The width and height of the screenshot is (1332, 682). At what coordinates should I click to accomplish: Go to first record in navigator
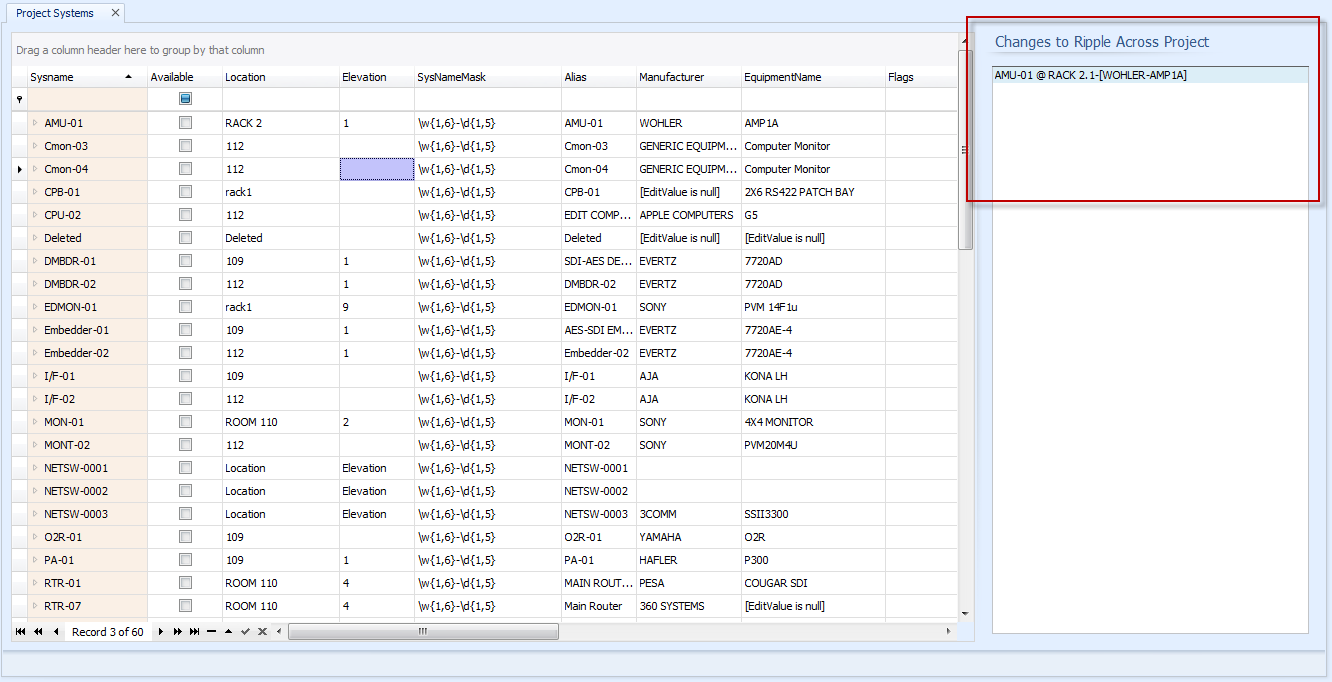point(21,631)
